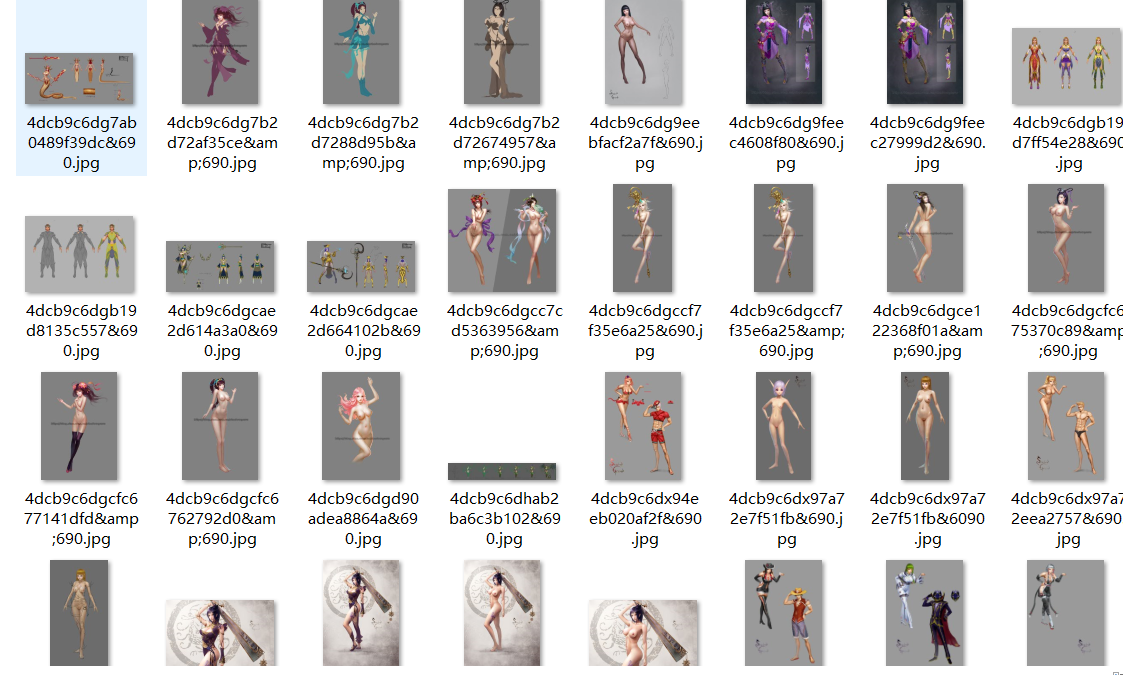Click the file name 4dcb9c6dg9eebfacf2a7f&690.jpg
The height and width of the screenshot is (675, 1123).
click(x=645, y=143)
